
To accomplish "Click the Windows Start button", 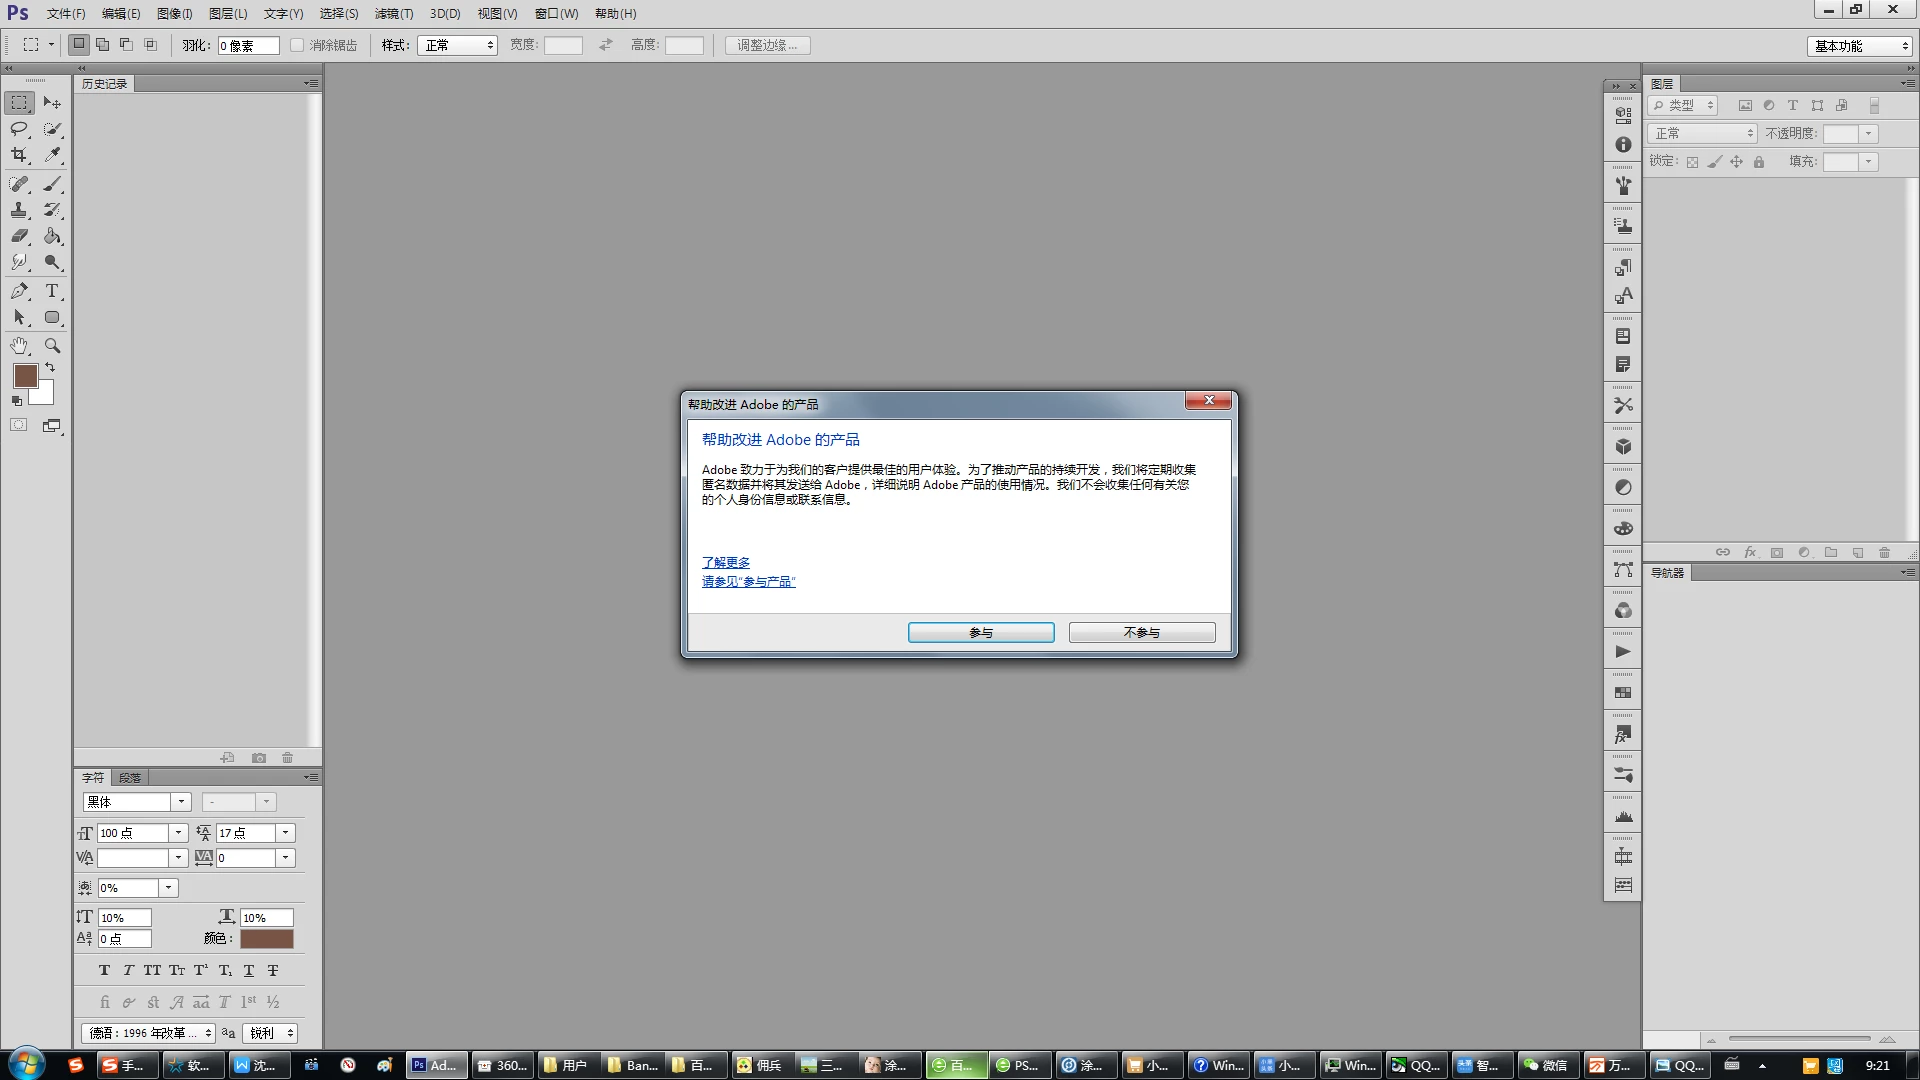I will 27,1064.
